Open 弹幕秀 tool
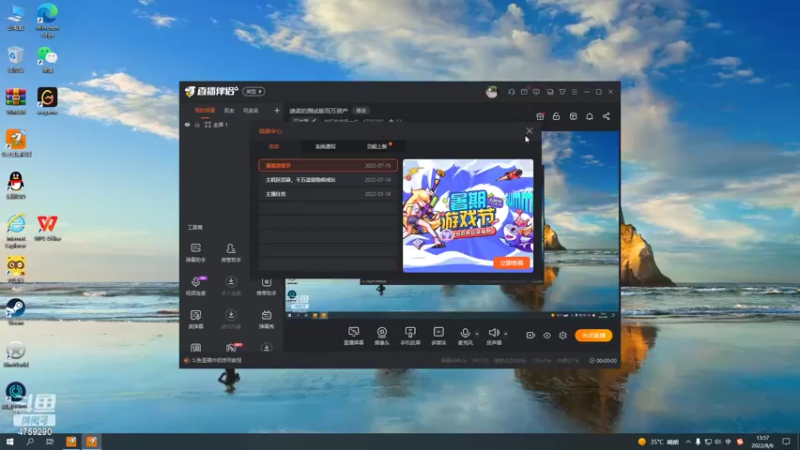 [266, 319]
